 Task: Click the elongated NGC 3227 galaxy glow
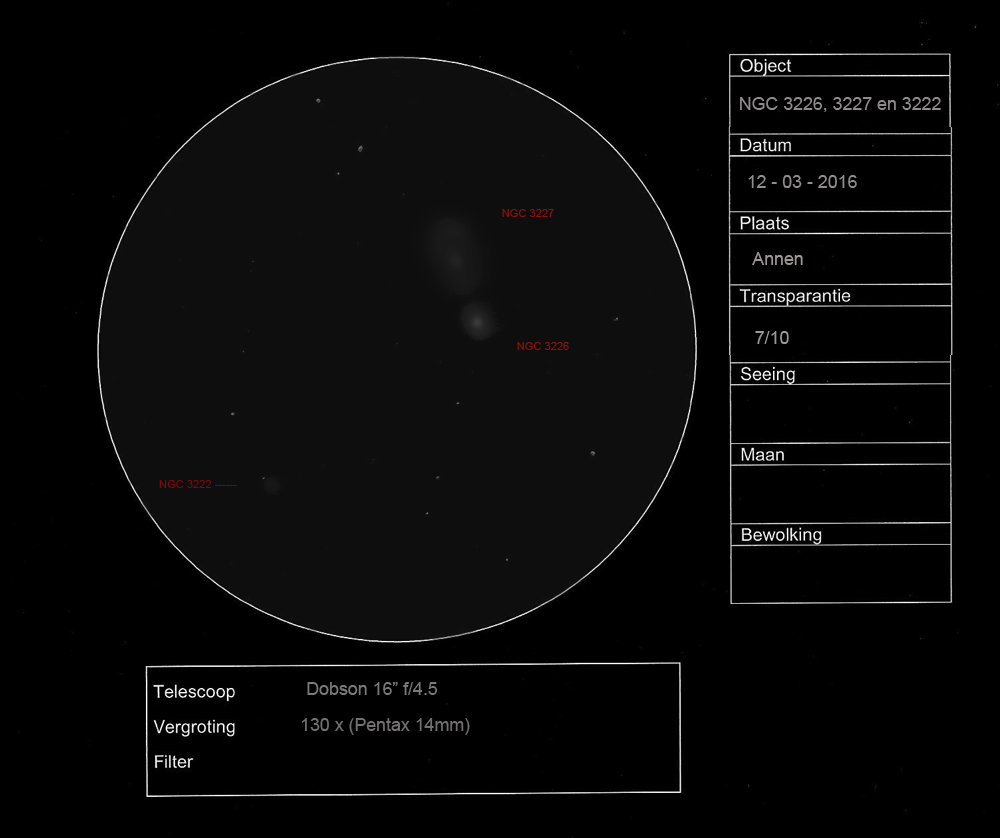[453, 255]
